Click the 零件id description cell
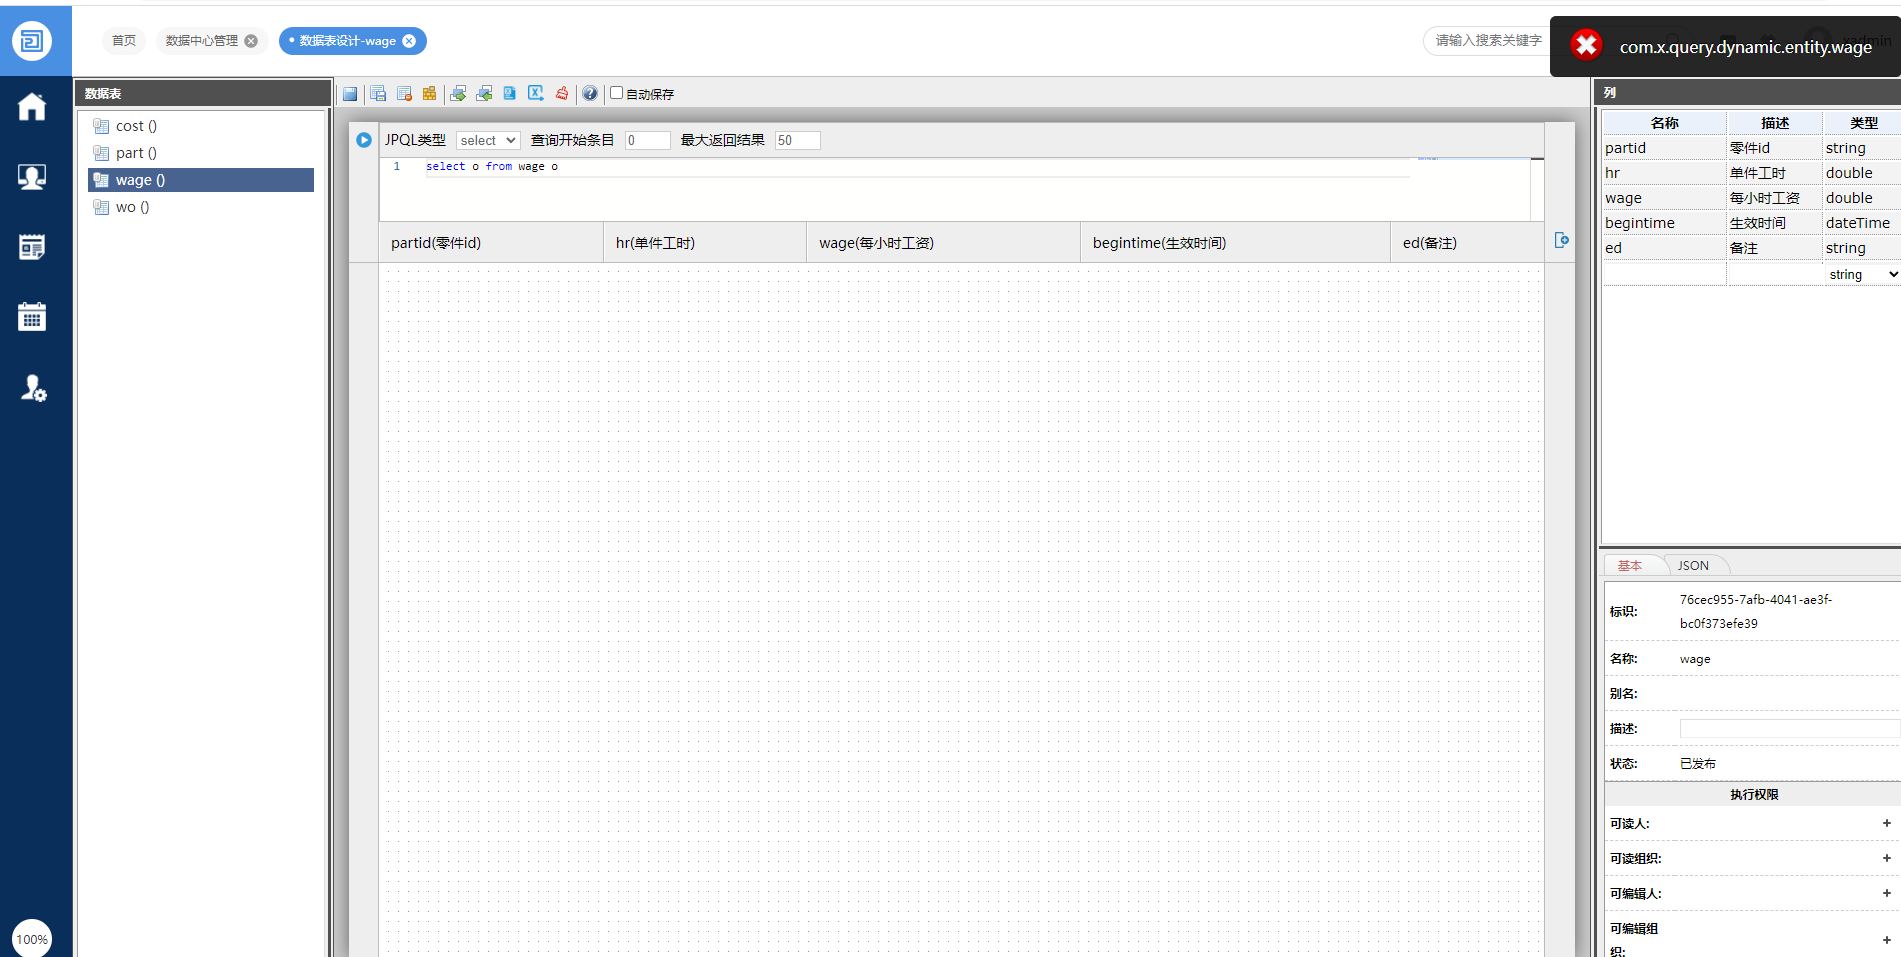 (1774, 148)
